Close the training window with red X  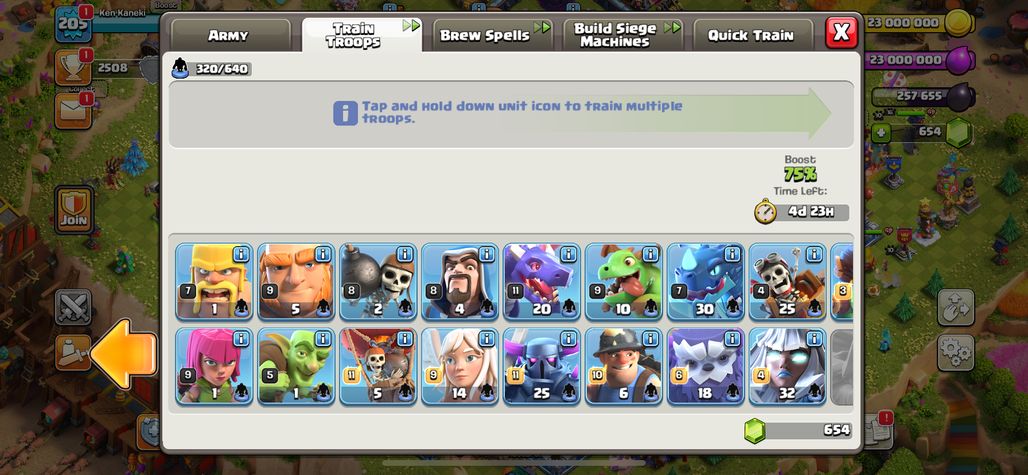pyautogui.click(x=841, y=32)
